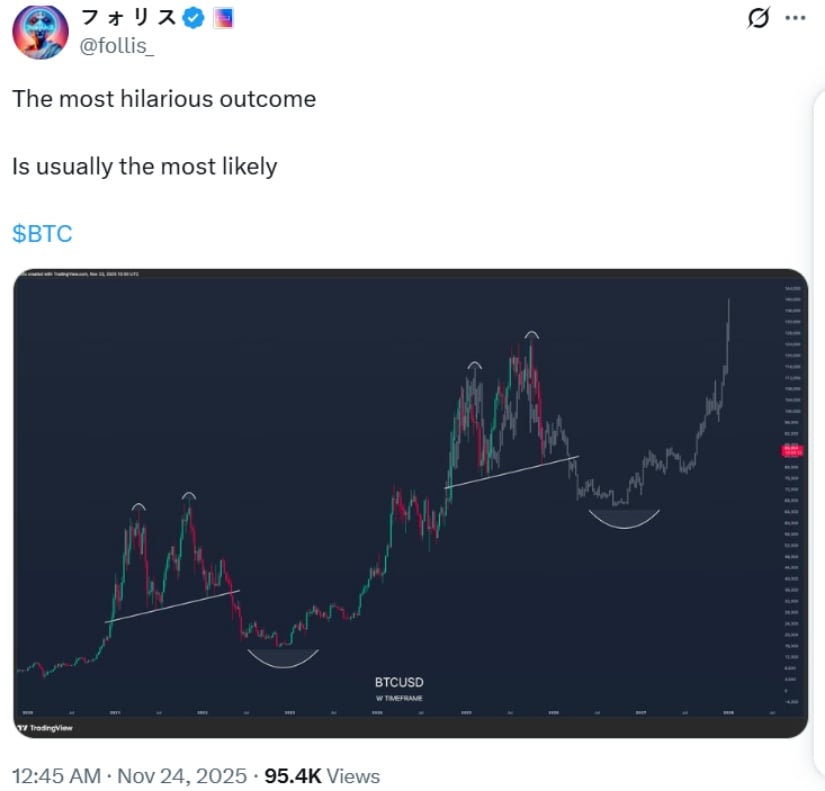Open the $BTC hyperlink in the tweet text

pyautogui.click(x=43, y=233)
